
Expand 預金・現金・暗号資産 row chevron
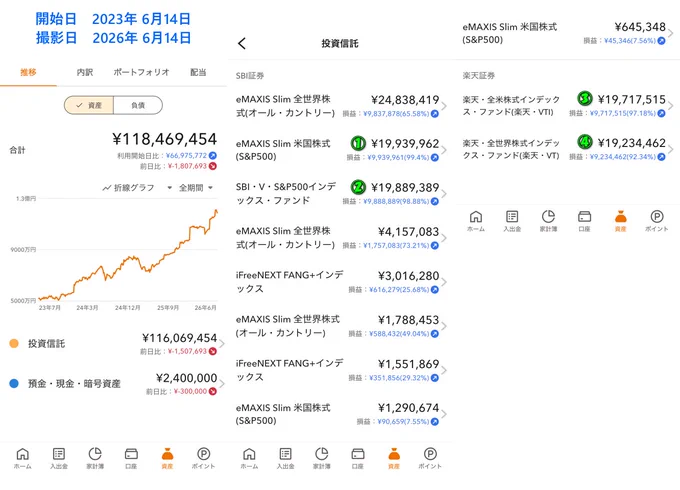click(x=222, y=384)
